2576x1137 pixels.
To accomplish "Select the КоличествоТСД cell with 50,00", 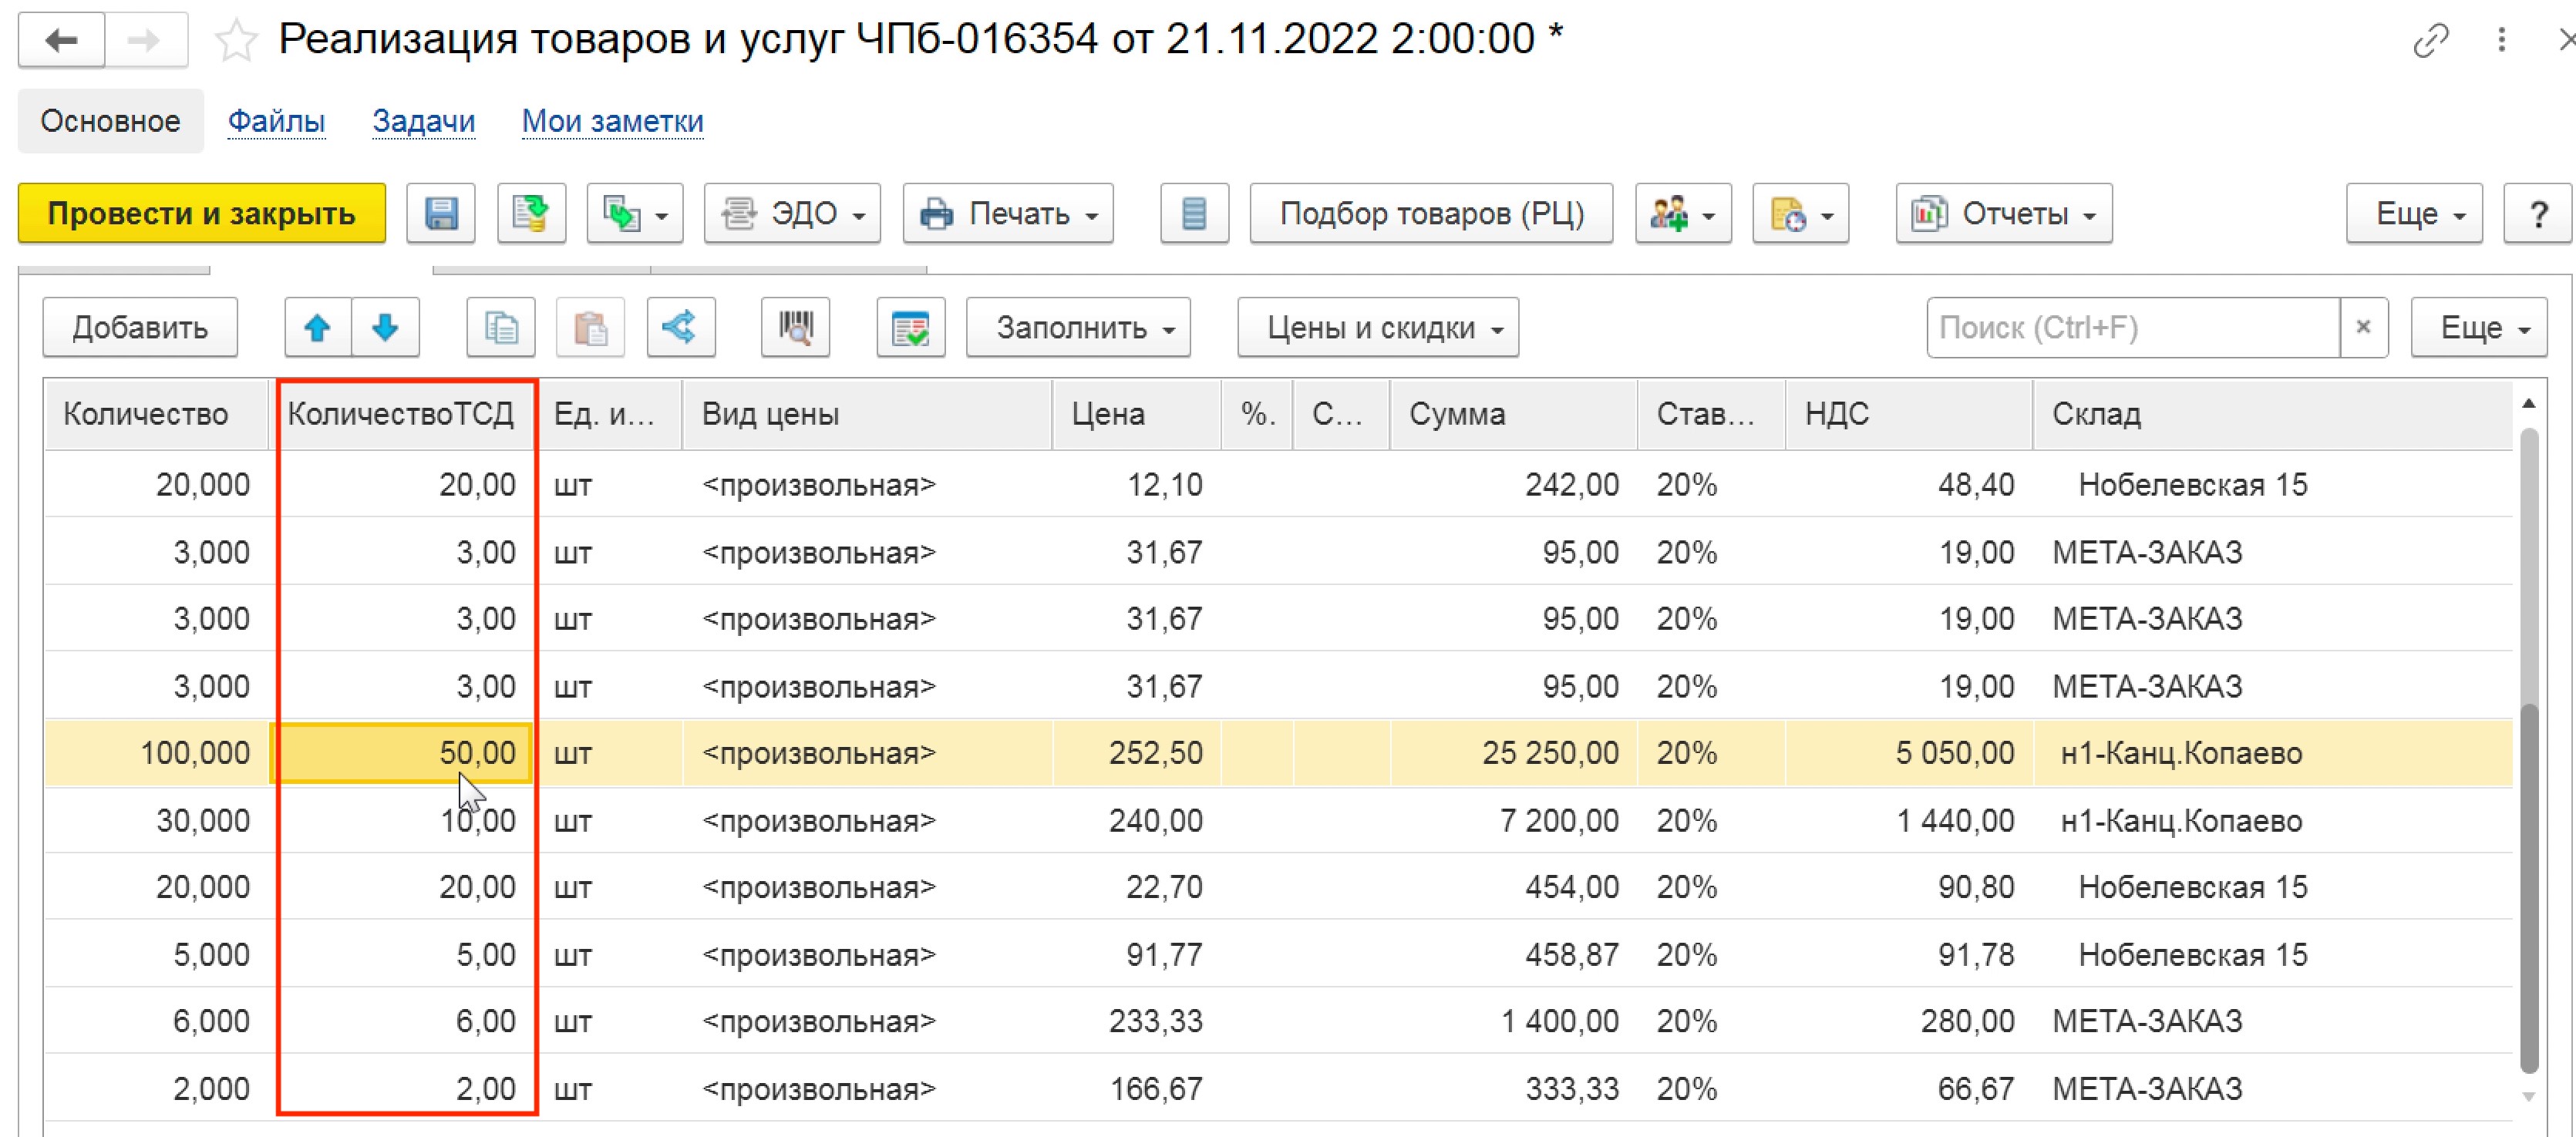I will (x=401, y=752).
